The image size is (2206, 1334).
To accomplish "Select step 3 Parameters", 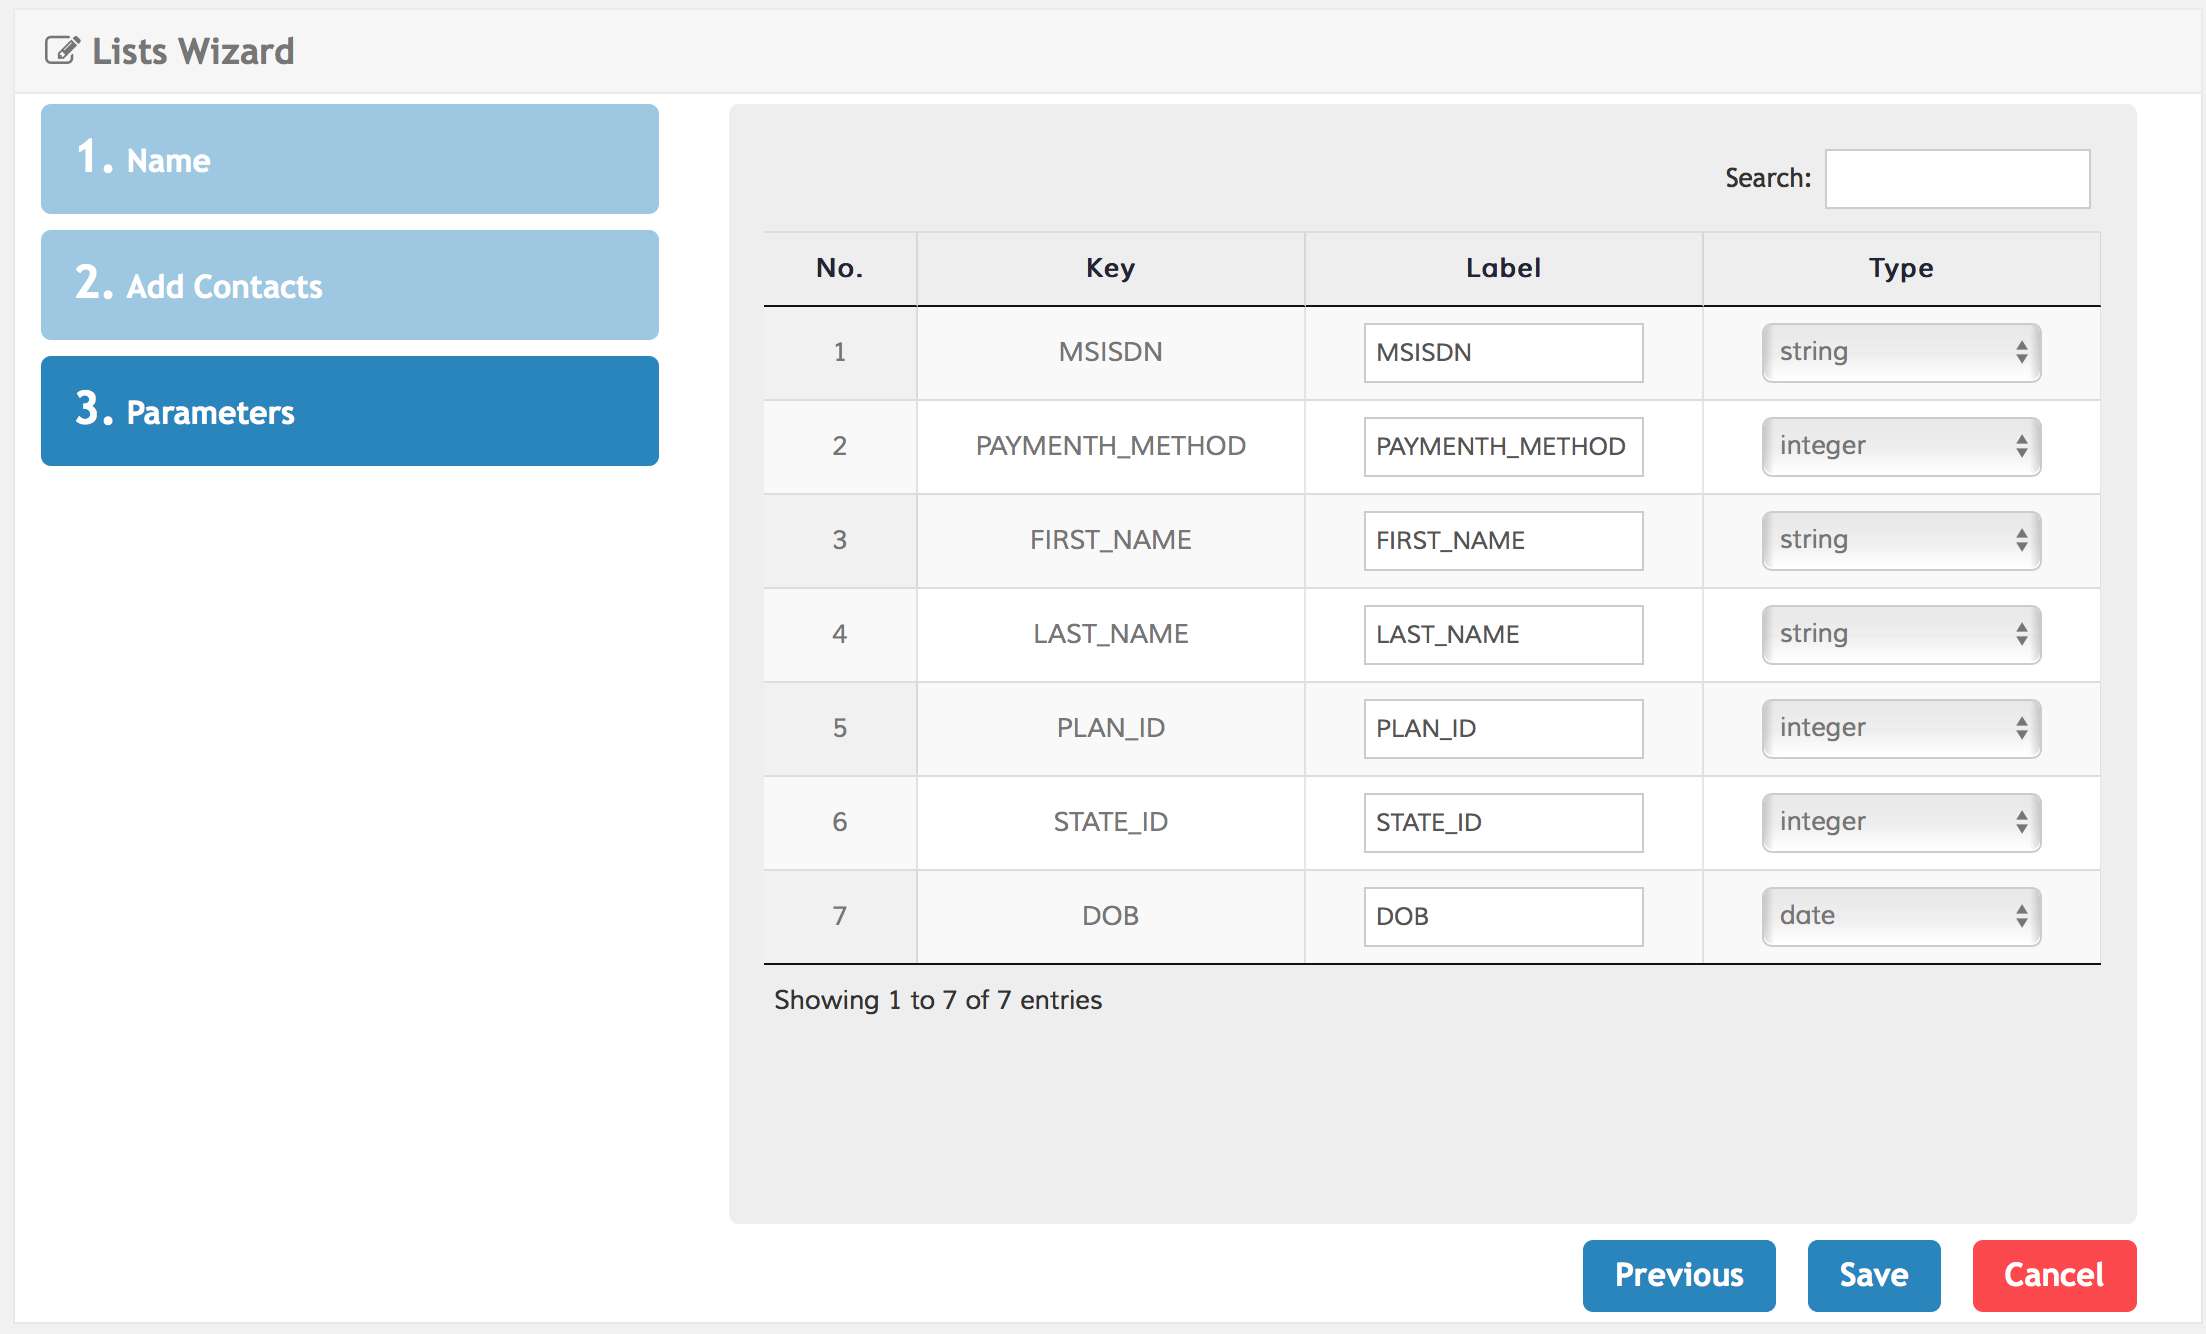I will 349,411.
